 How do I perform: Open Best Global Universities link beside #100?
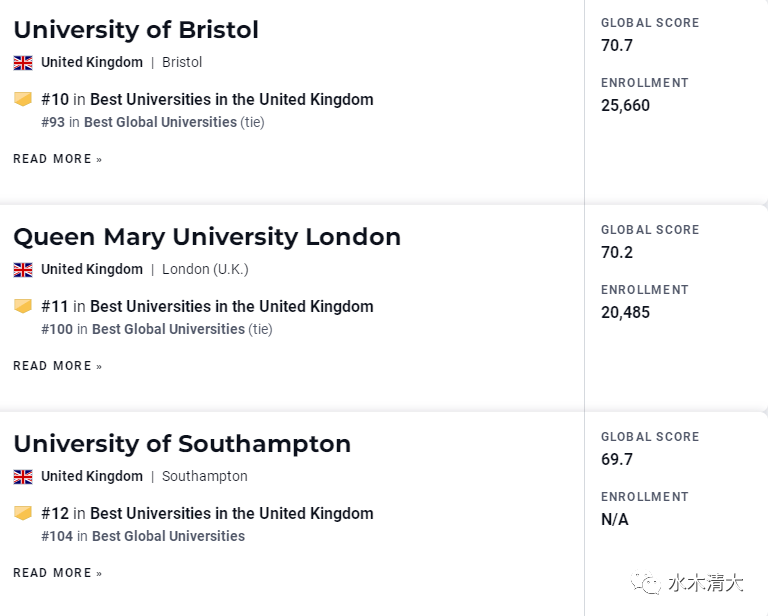[168, 329]
